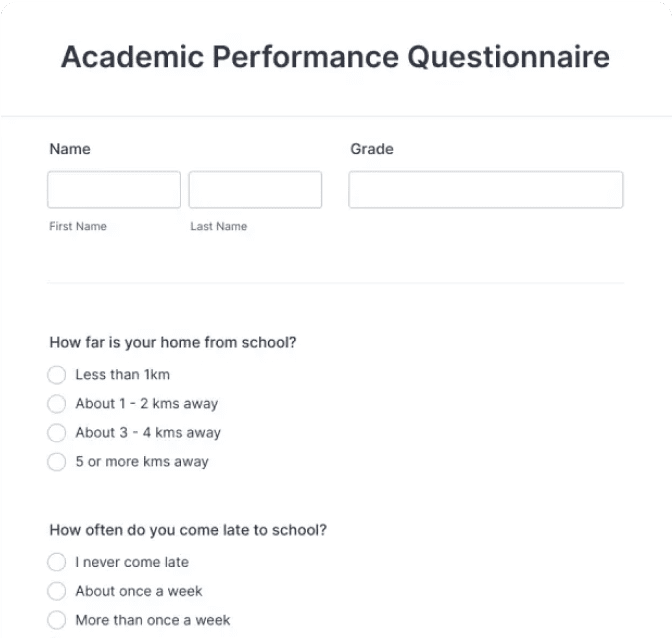The height and width of the screenshot is (638, 672).
Task: Click the 'I never come late' option text
Action: (132, 562)
